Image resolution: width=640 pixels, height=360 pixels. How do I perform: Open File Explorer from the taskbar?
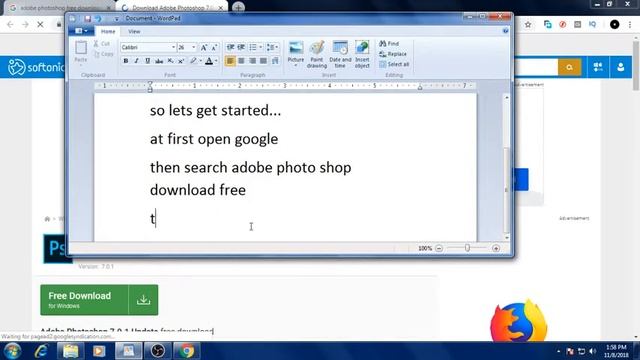click(x=70, y=351)
